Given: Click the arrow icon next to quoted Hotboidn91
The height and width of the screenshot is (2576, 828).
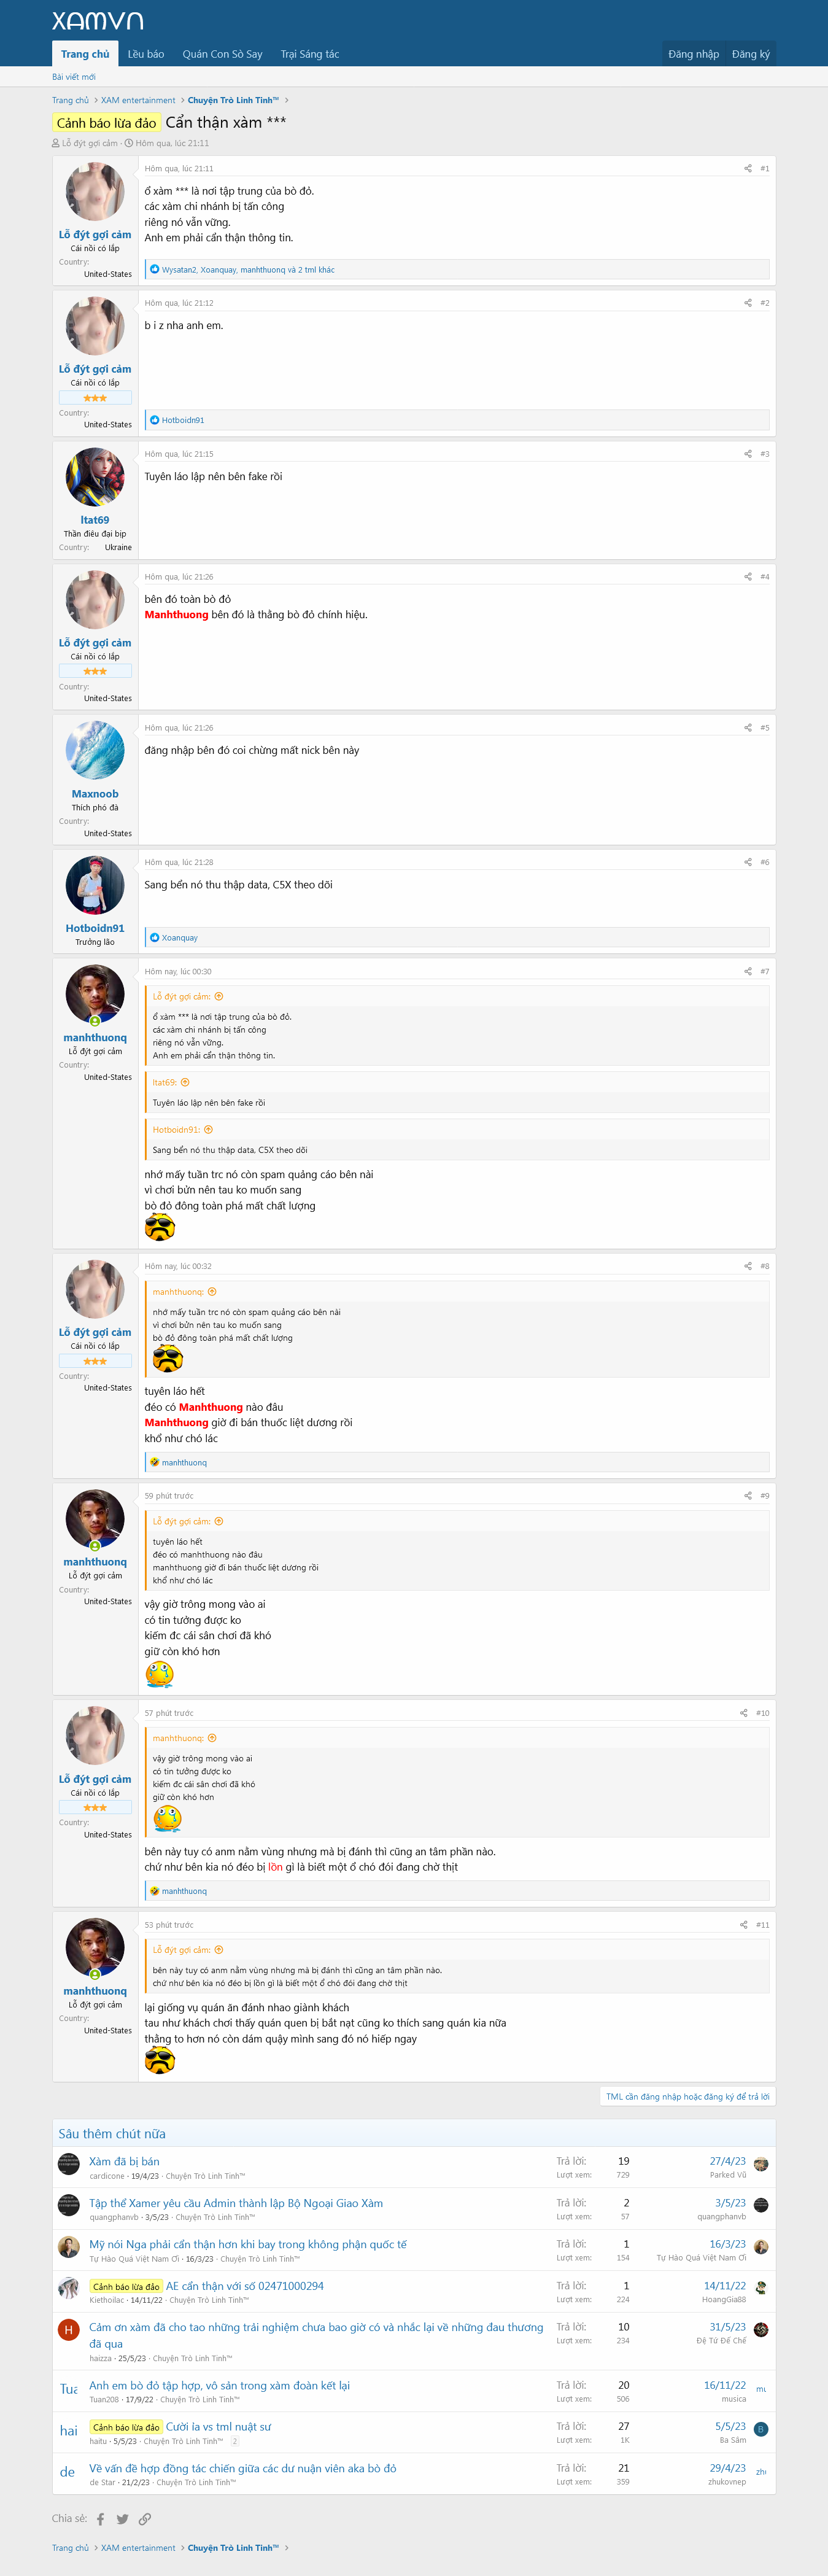Looking at the screenshot, I should 208,1130.
